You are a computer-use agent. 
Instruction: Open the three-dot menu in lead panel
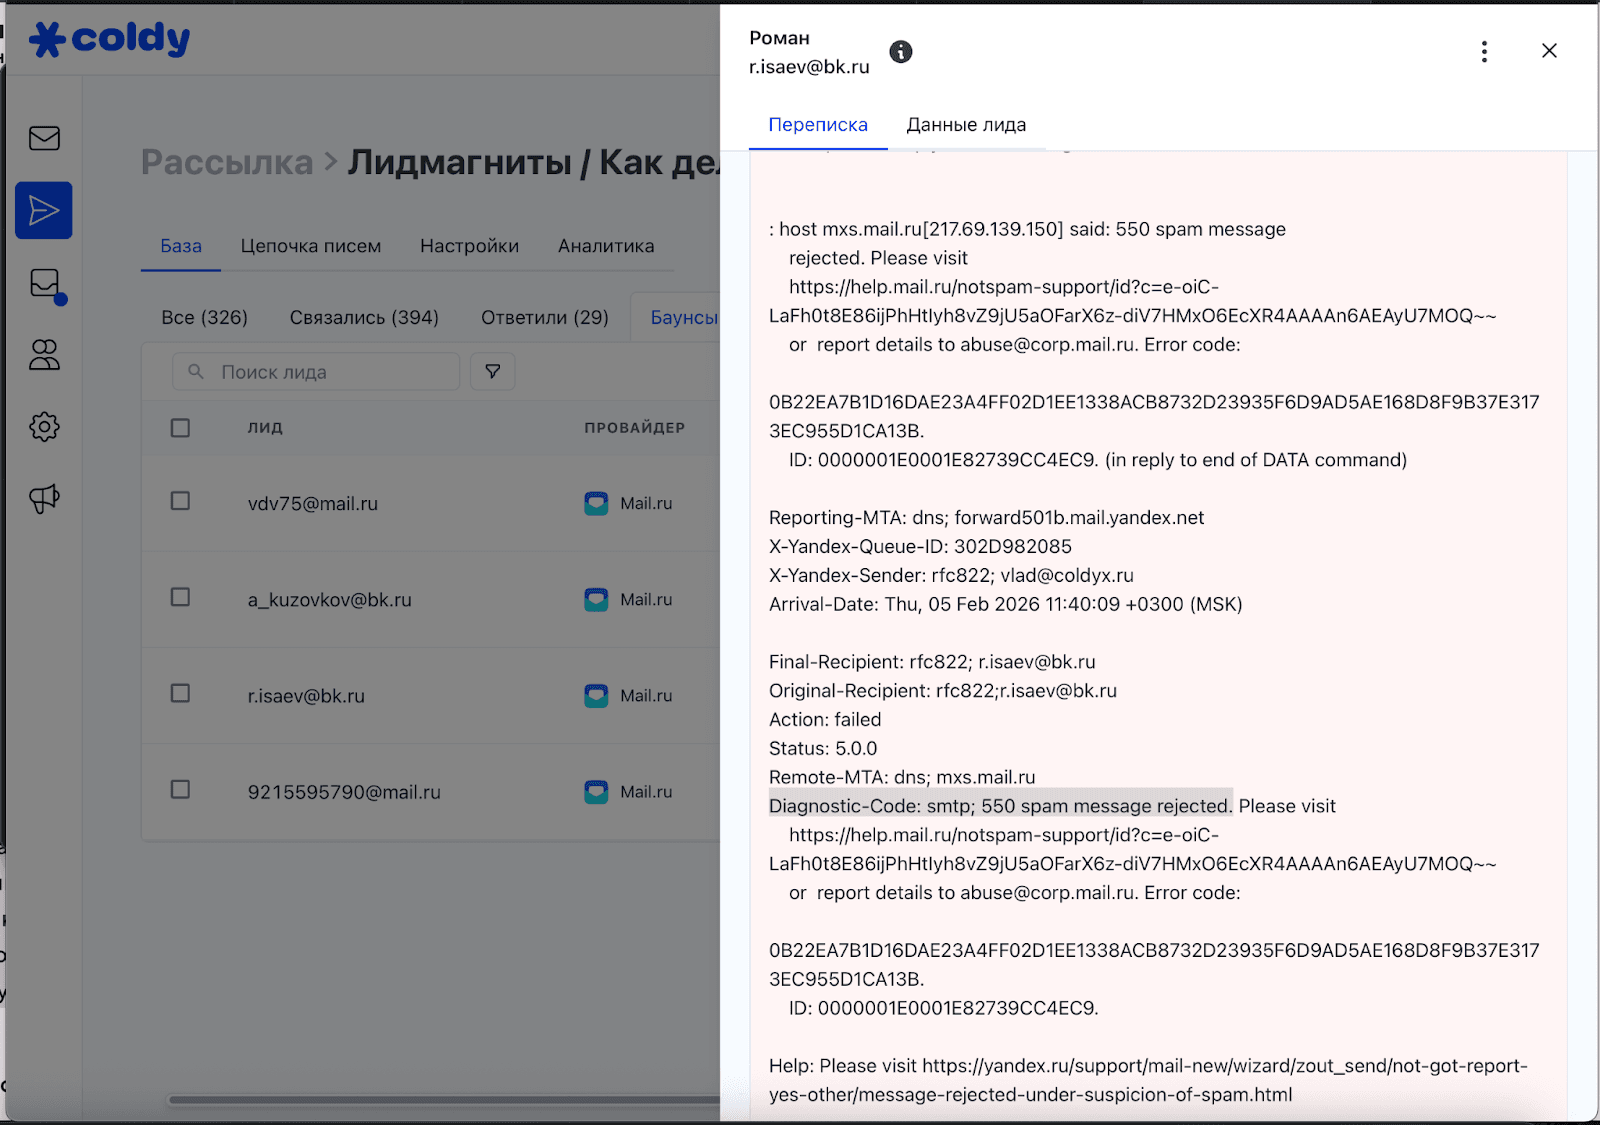[x=1484, y=52]
